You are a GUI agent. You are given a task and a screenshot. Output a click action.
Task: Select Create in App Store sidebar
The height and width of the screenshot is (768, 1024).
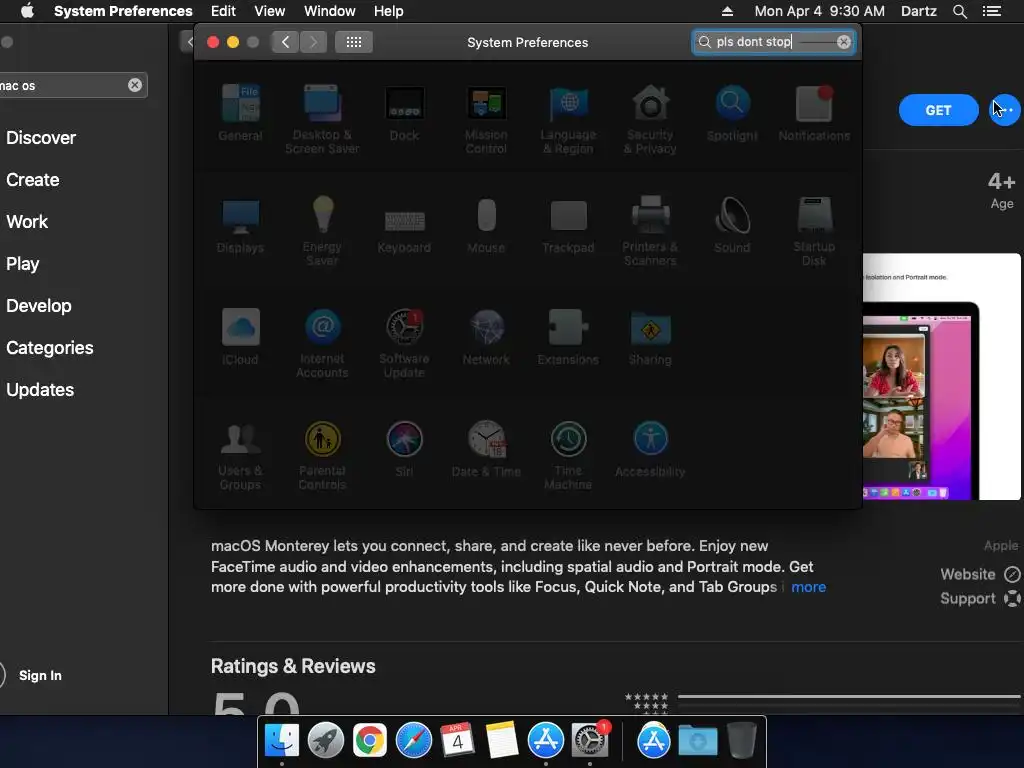pyautogui.click(x=33, y=180)
